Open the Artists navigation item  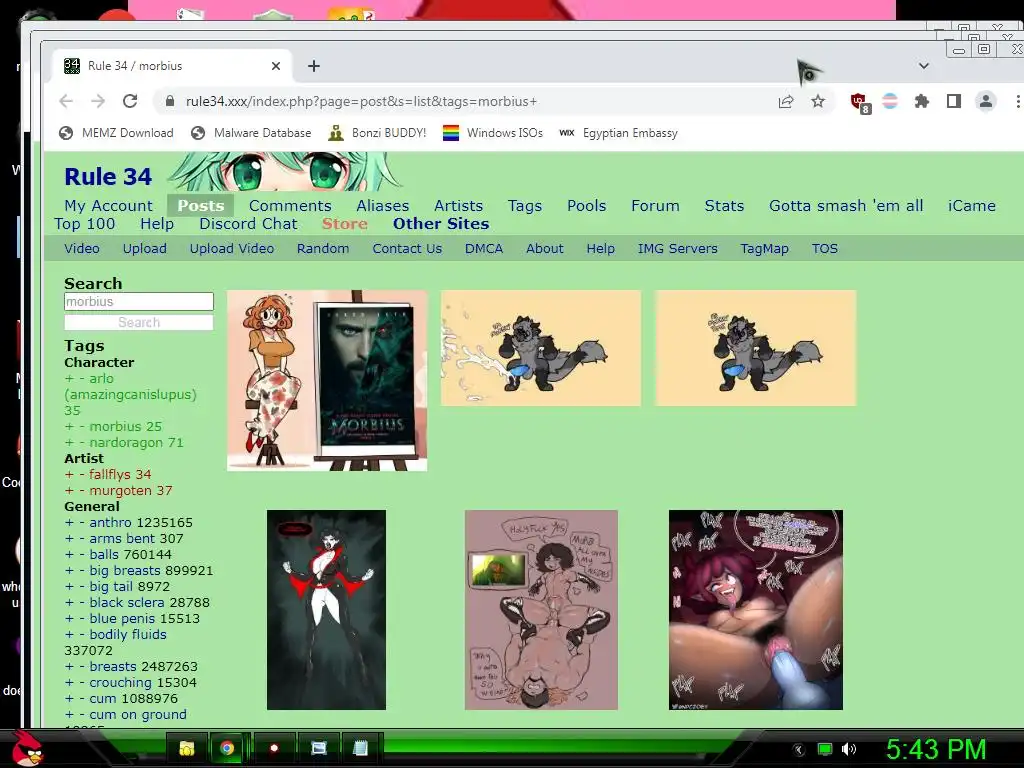tap(458, 206)
